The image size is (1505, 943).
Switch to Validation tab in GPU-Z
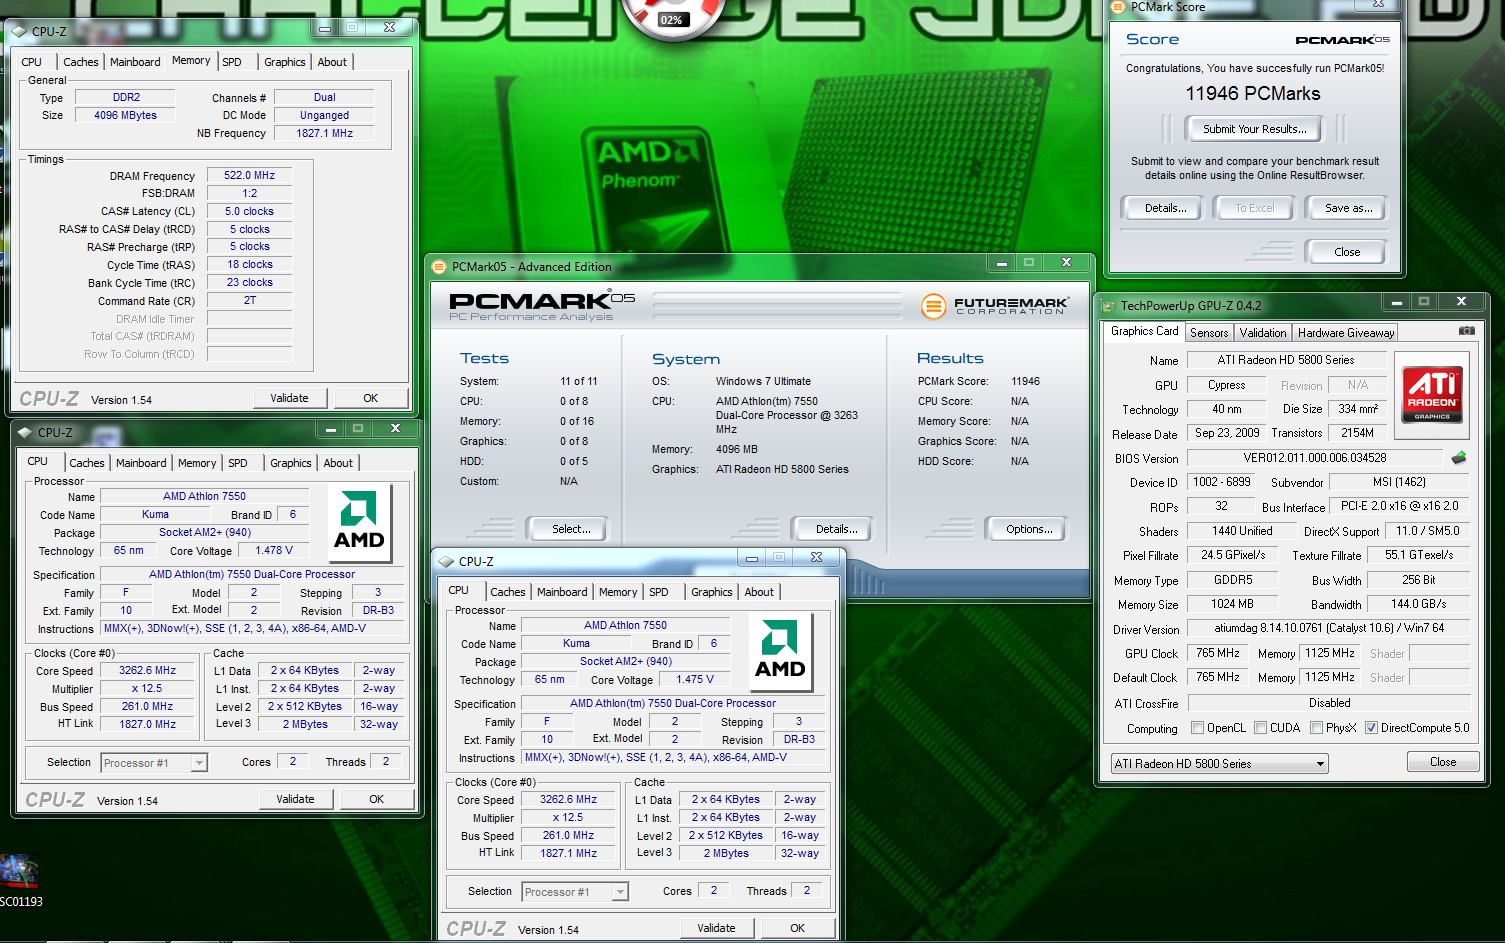1263,333
